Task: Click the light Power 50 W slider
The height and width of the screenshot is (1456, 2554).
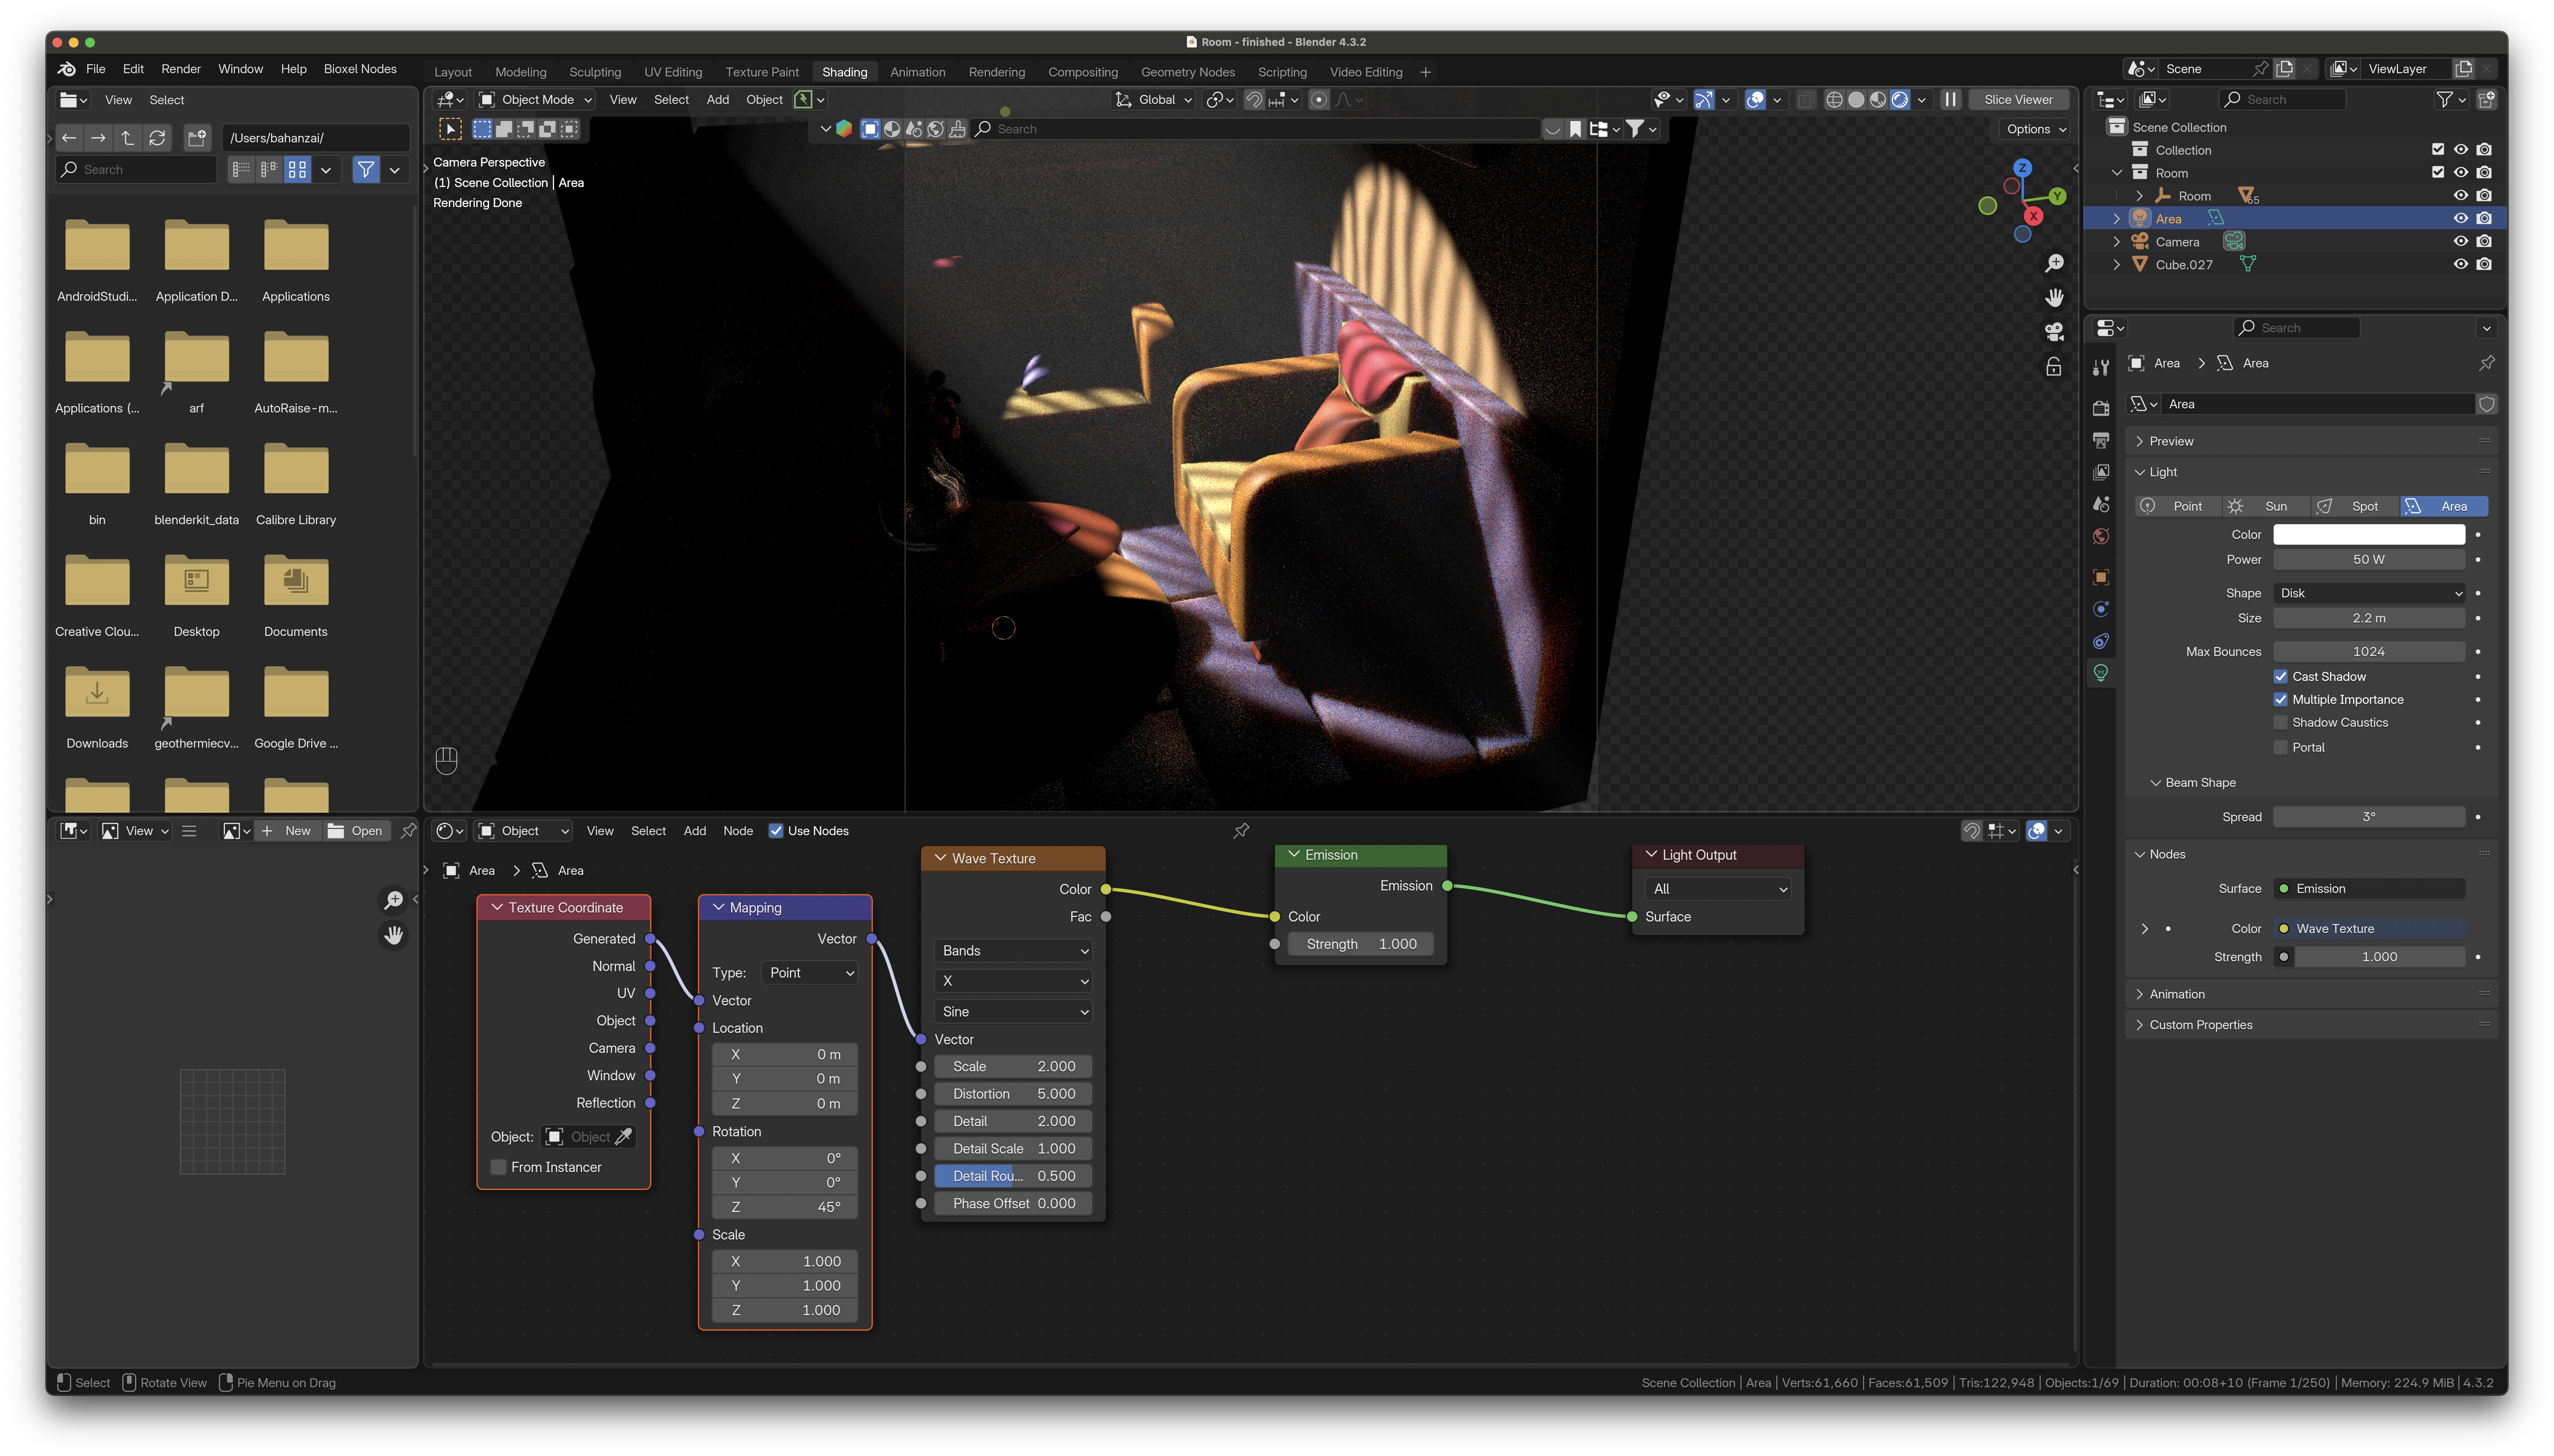Action: (x=2369, y=560)
